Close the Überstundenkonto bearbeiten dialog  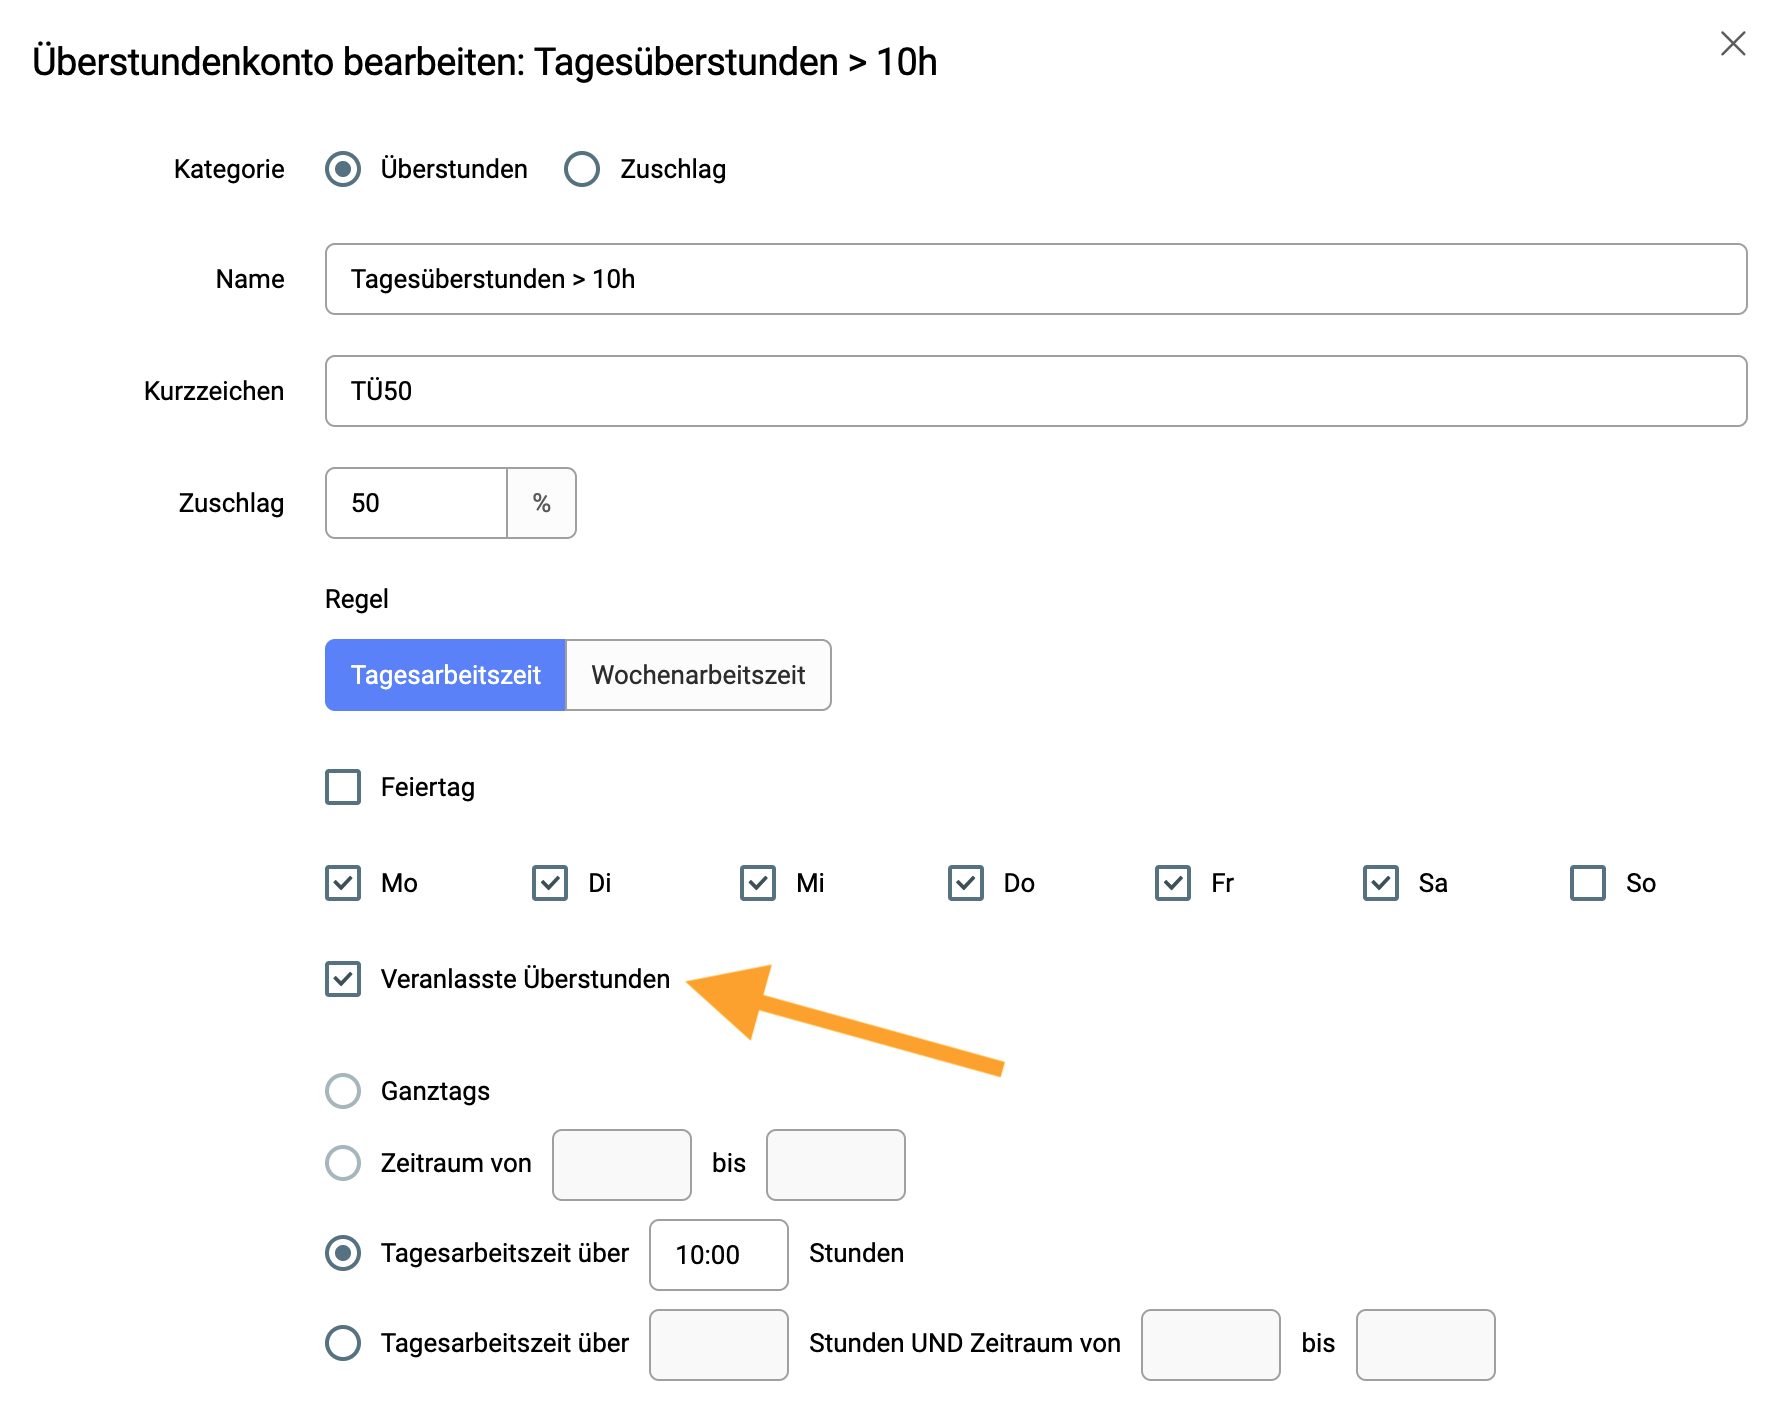1733,43
